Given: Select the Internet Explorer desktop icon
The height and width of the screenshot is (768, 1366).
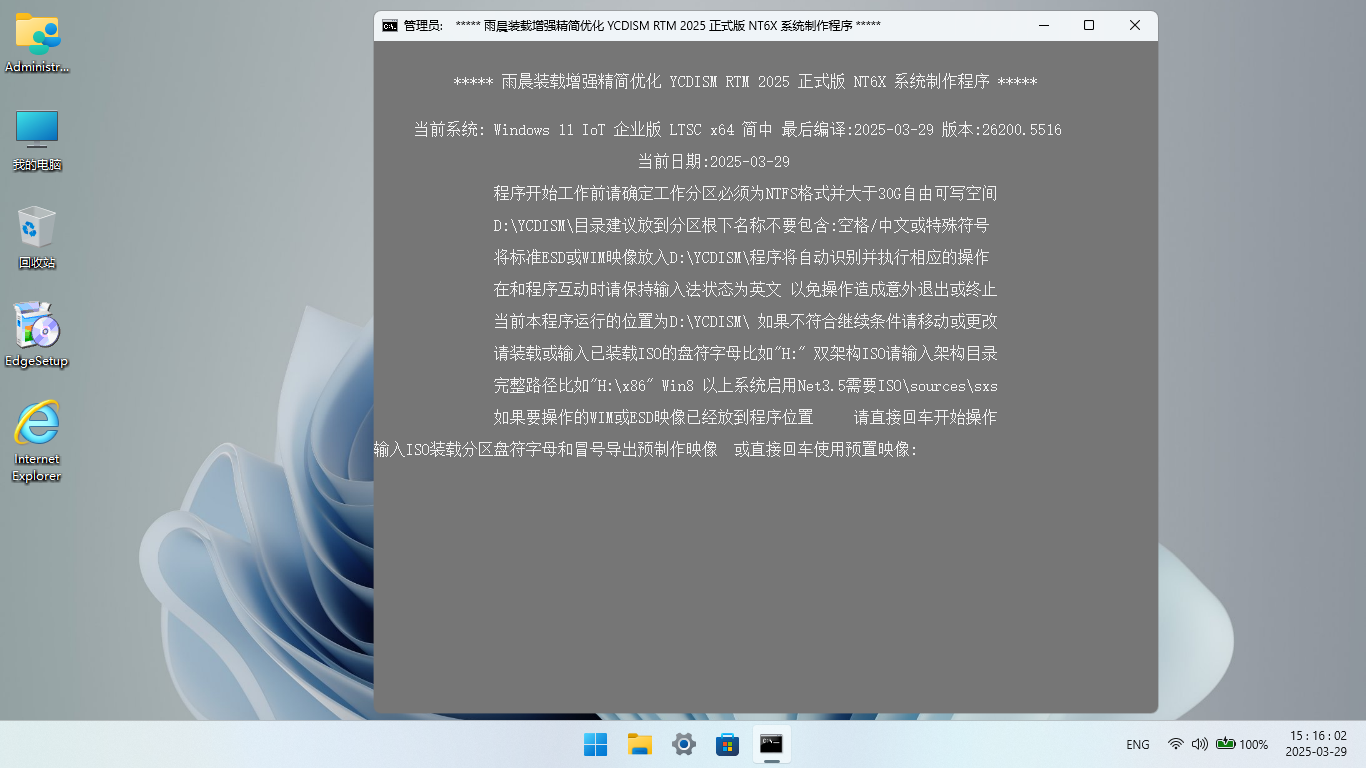Looking at the screenshot, I should click(x=37, y=441).
